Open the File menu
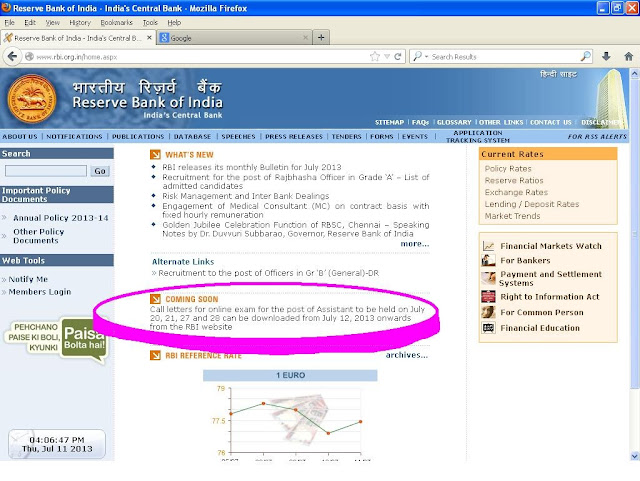This screenshot has width=640, height=481. coord(9,22)
